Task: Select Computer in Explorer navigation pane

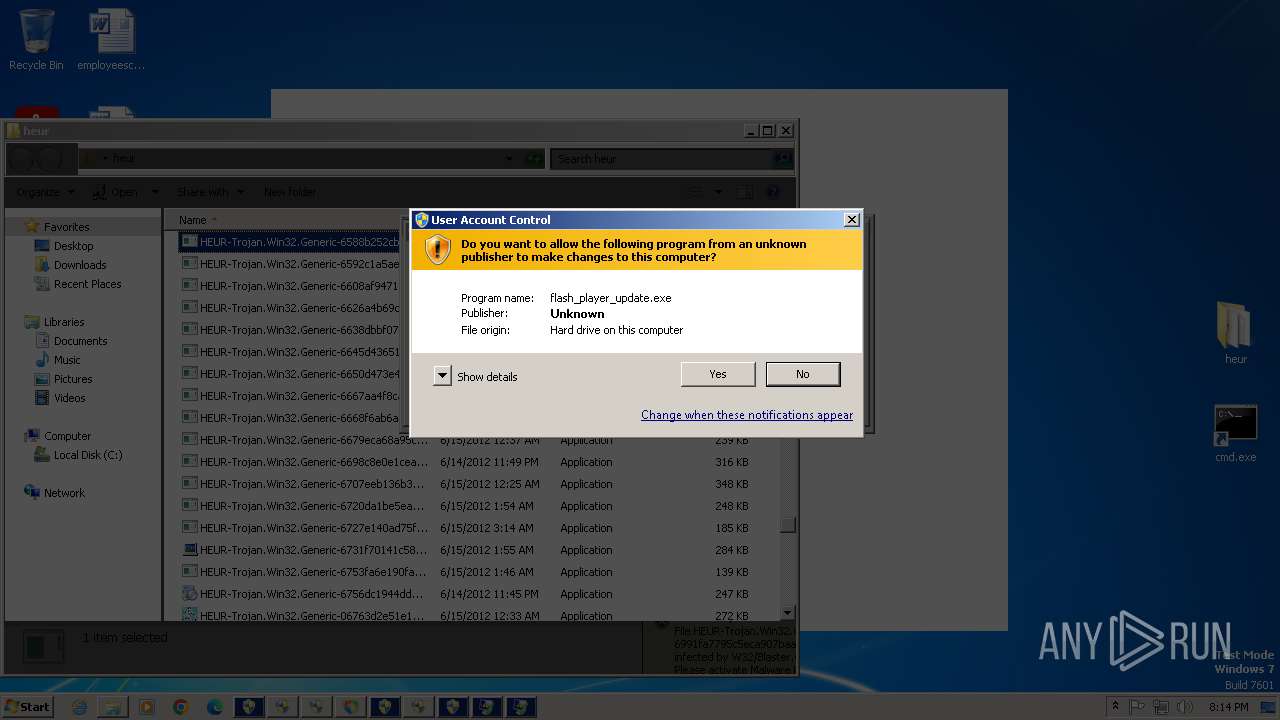Action: [67, 436]
